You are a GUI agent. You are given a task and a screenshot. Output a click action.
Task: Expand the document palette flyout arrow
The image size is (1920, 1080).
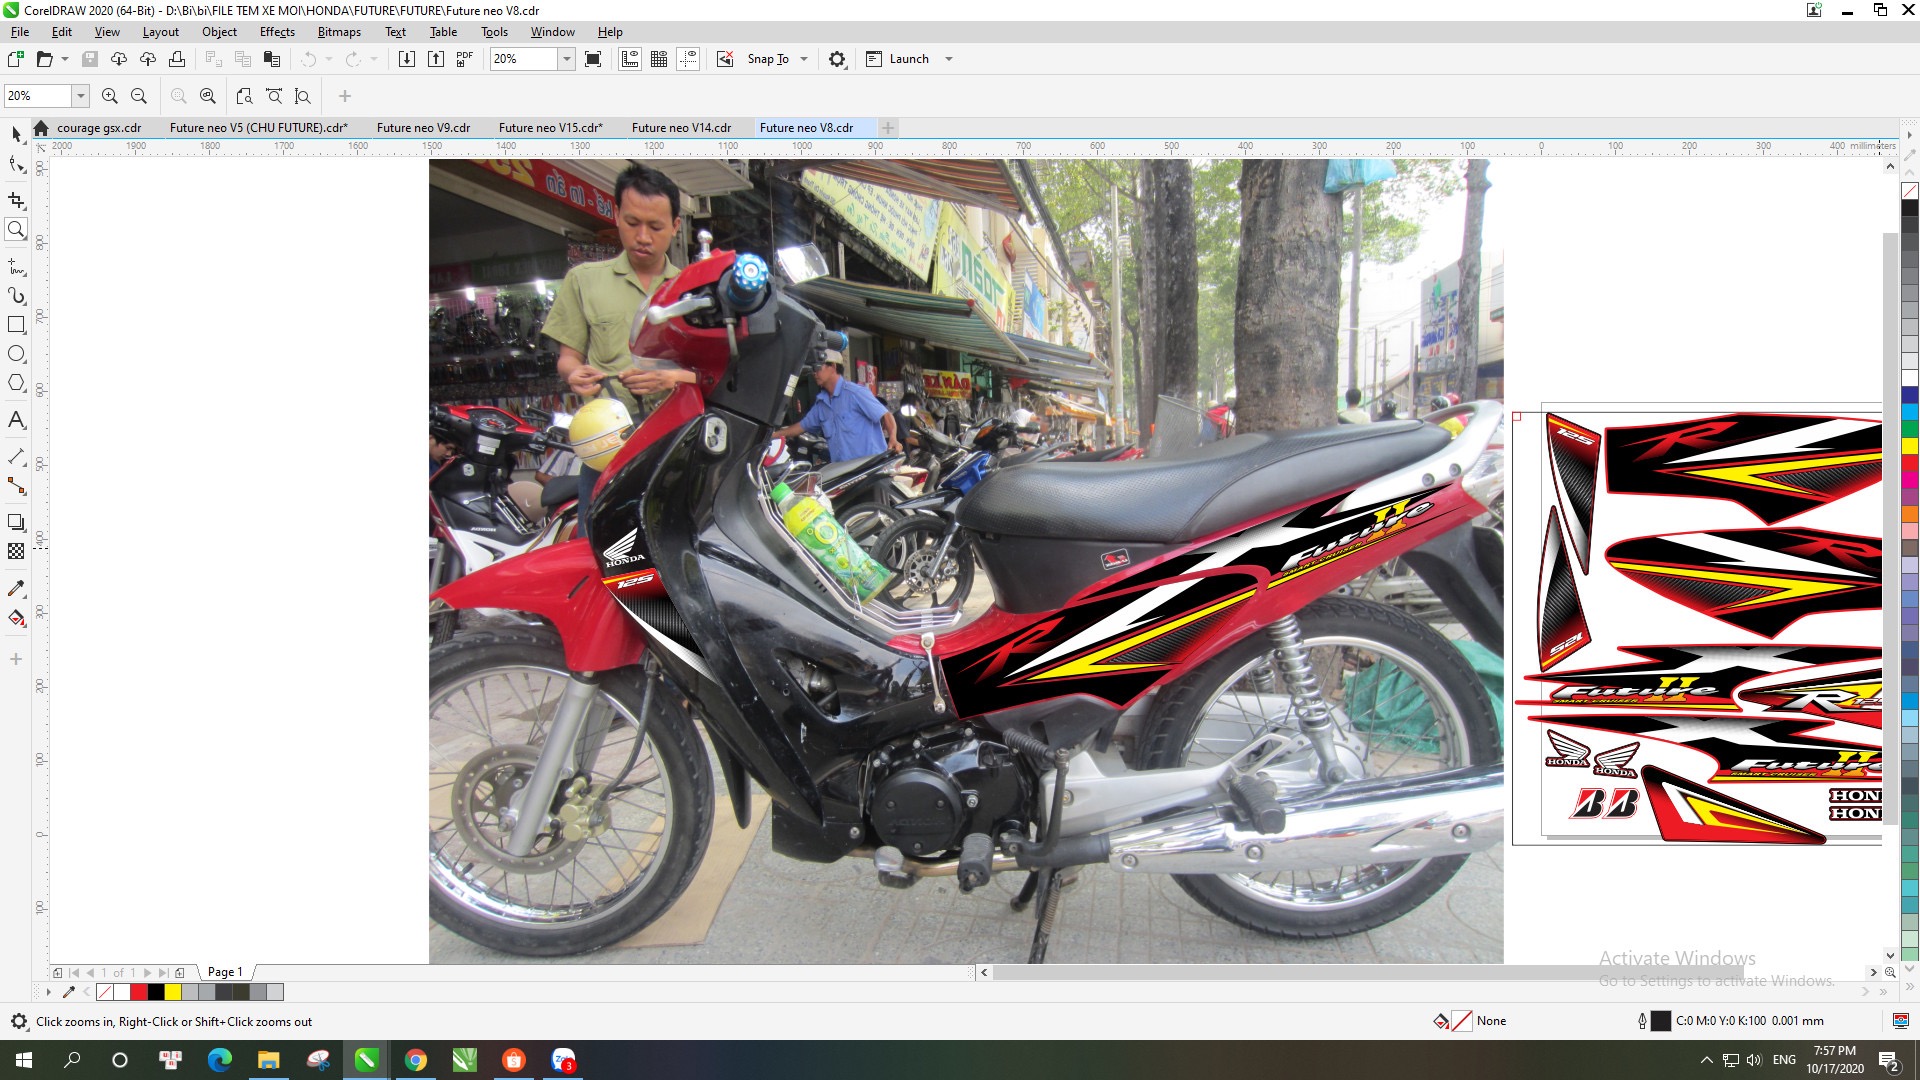point(48,992)
